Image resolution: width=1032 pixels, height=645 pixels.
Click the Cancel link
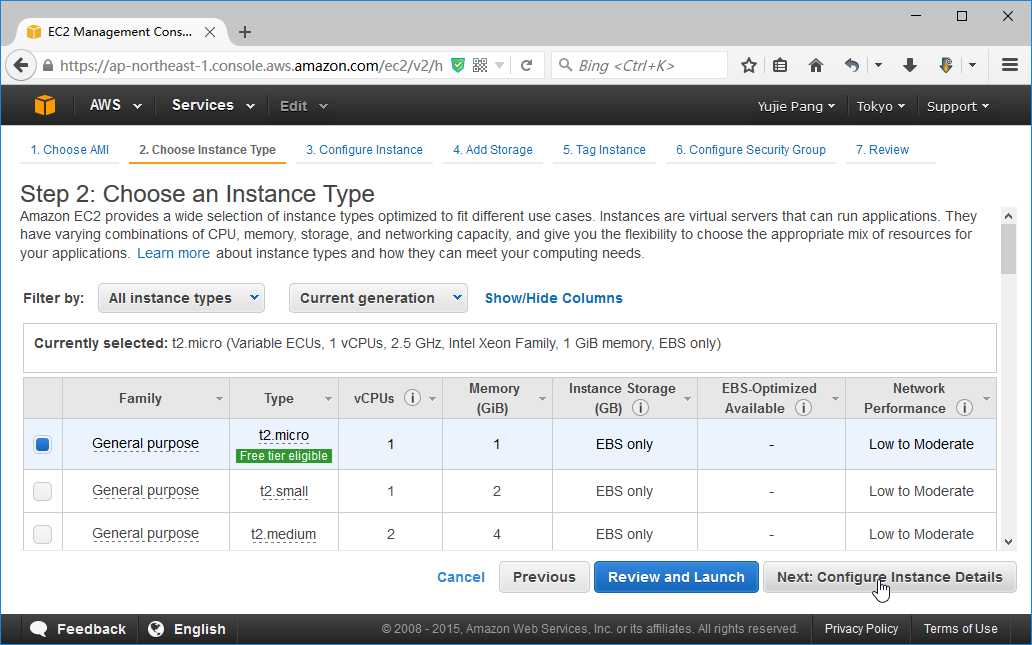coord(461,577)
